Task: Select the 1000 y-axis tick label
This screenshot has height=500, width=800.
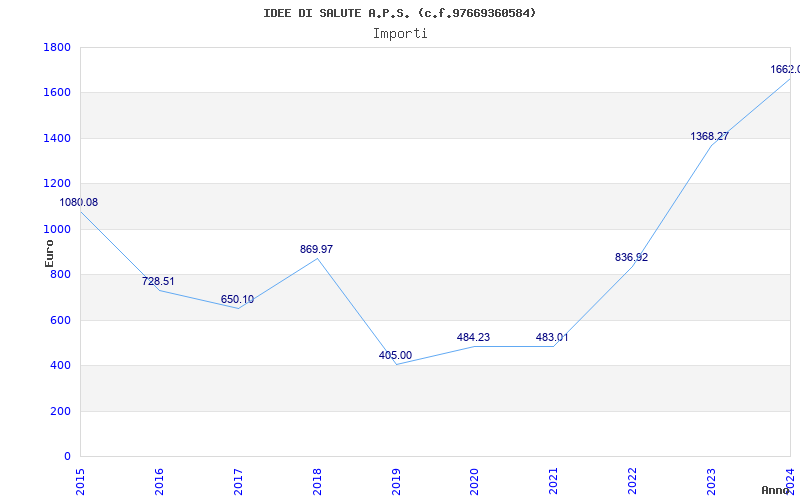Action: coord(57,230)
